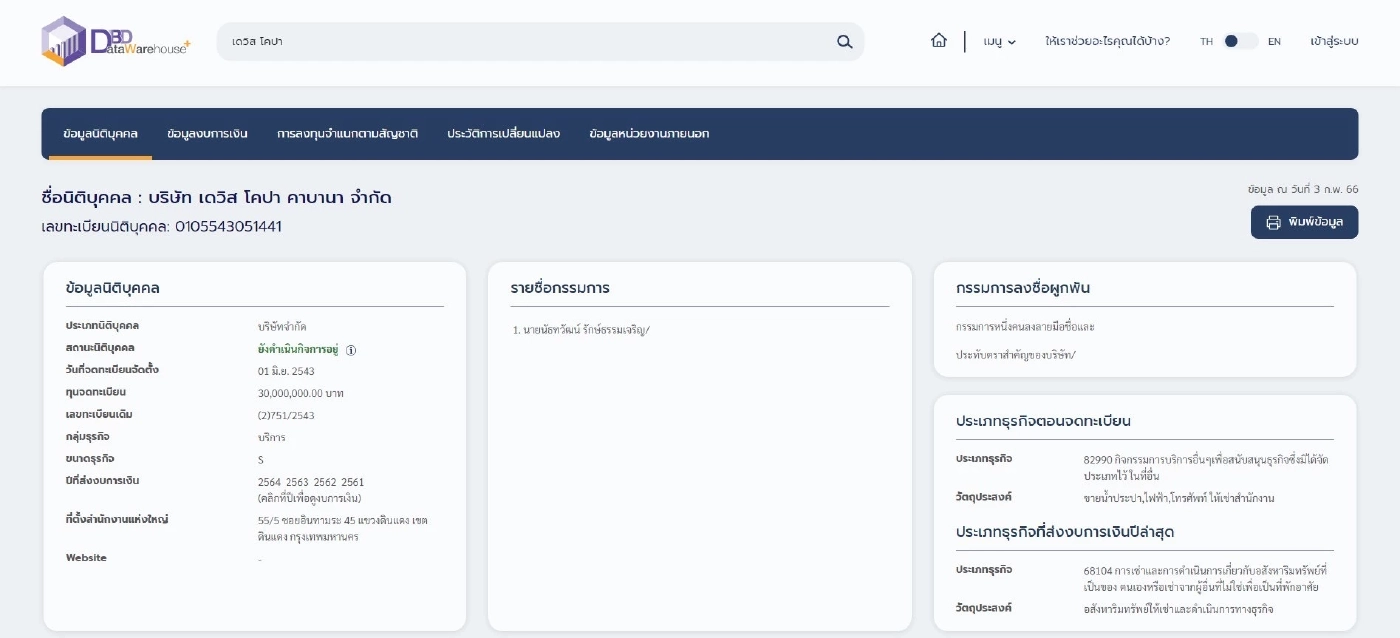Click the DBD DataWarehouse logo
Image resolution: width=1400 pixels, height=638 pixels.
pyautogui.click(x=115, y=42)
